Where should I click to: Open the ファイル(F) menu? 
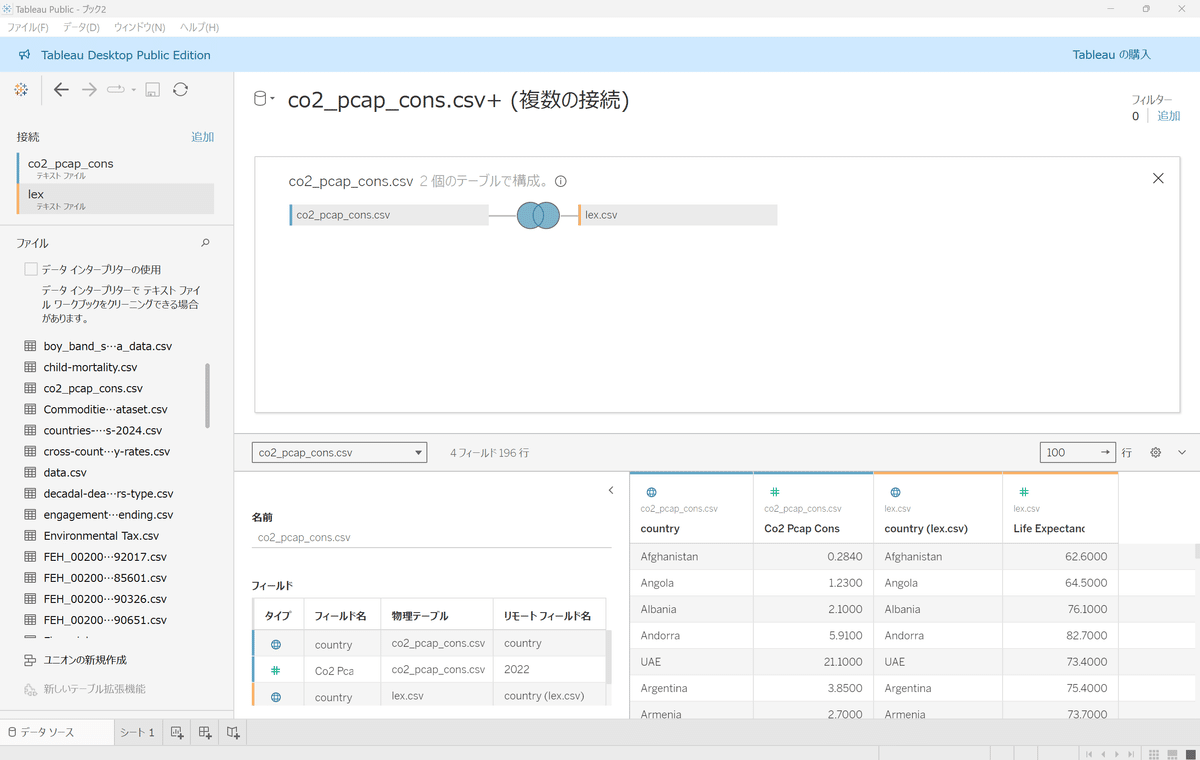coord(29,27)
